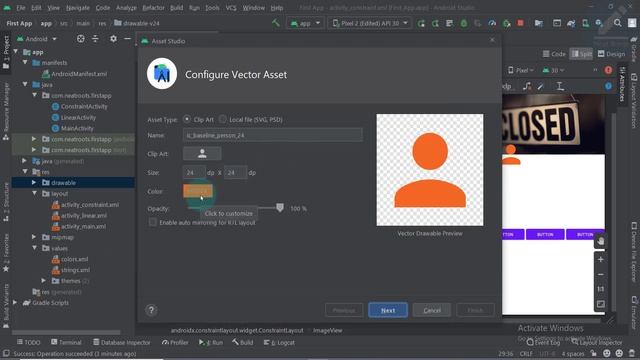Open the File menu

[x=20, y=8]
